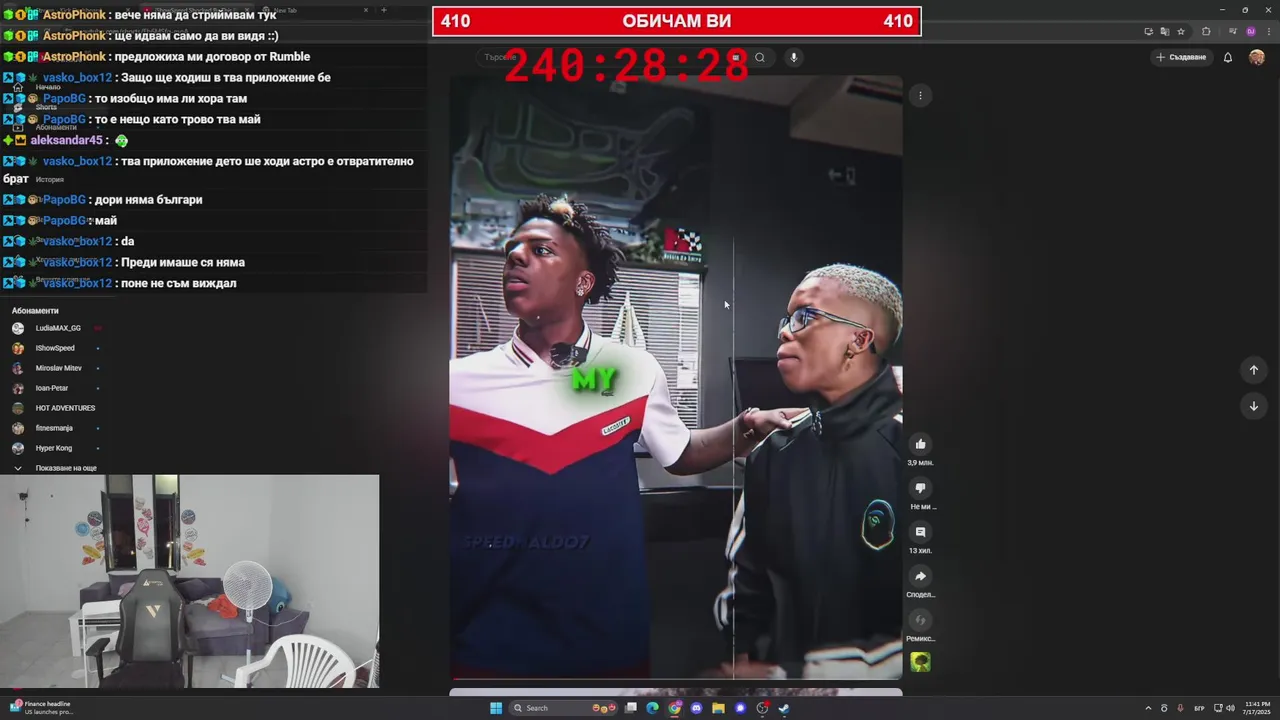The width and height of the screenshot is (1280, 720).
Task: Open the Chrome extensions puzzle icon
Action: point(1206,31)
